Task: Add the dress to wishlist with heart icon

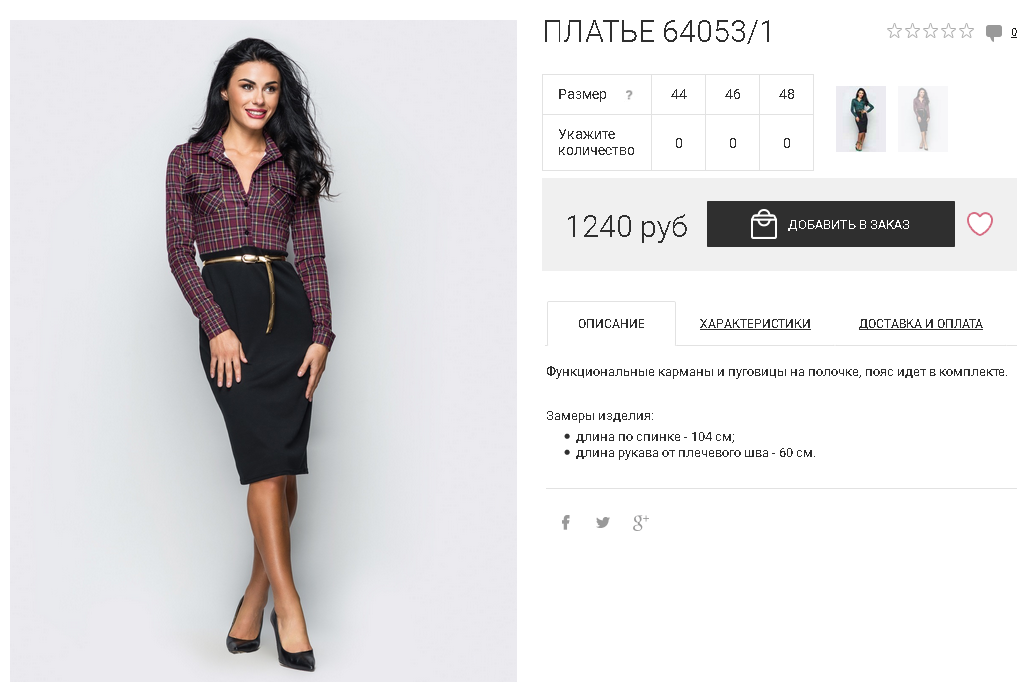Action: point(979,224)
